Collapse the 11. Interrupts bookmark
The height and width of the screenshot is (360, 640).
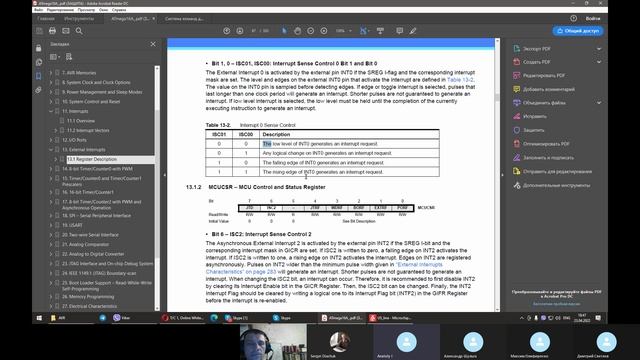51,111
